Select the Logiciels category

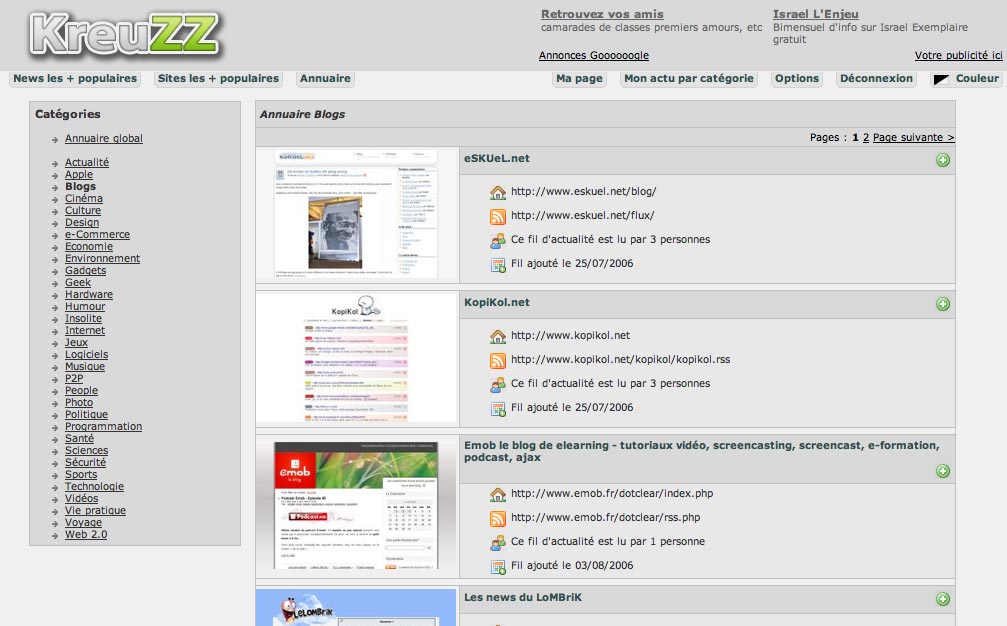click(x=87, y=354)
